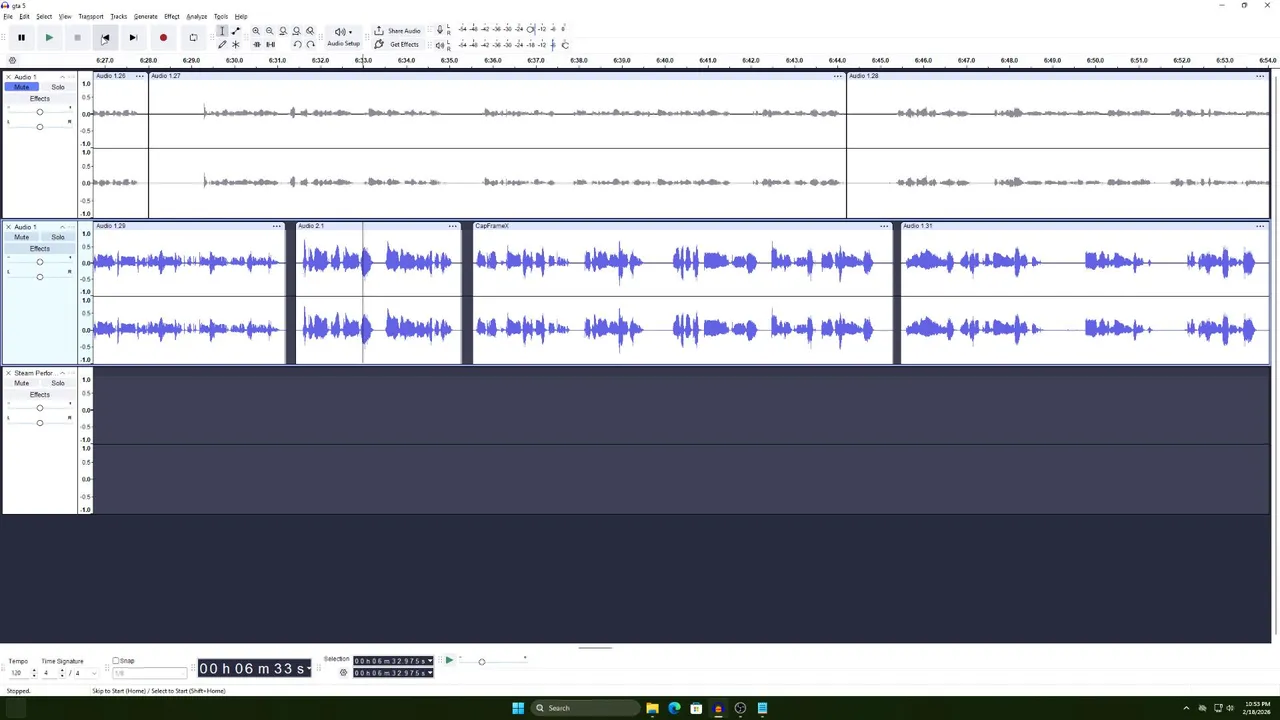Viewport: 1280px width, 720px height.
Task: Open selection toolbar settings gear
Action: (x=343, y=673)
